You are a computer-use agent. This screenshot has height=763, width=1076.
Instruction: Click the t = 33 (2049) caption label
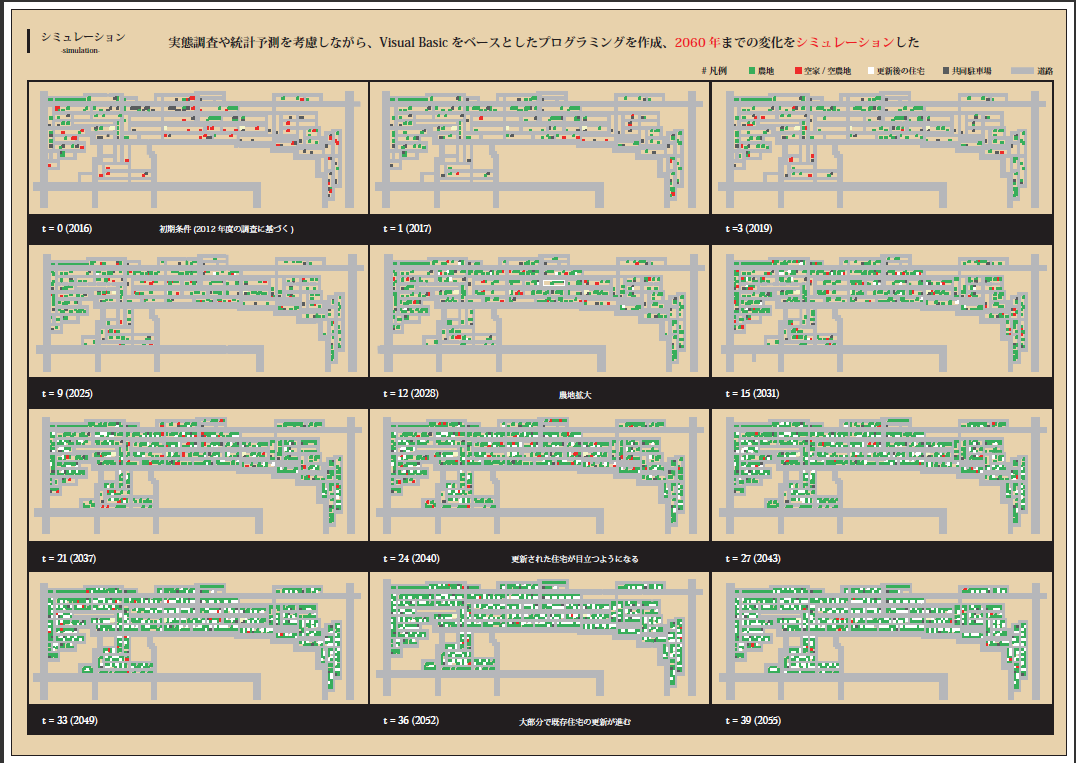click(69, 721)
